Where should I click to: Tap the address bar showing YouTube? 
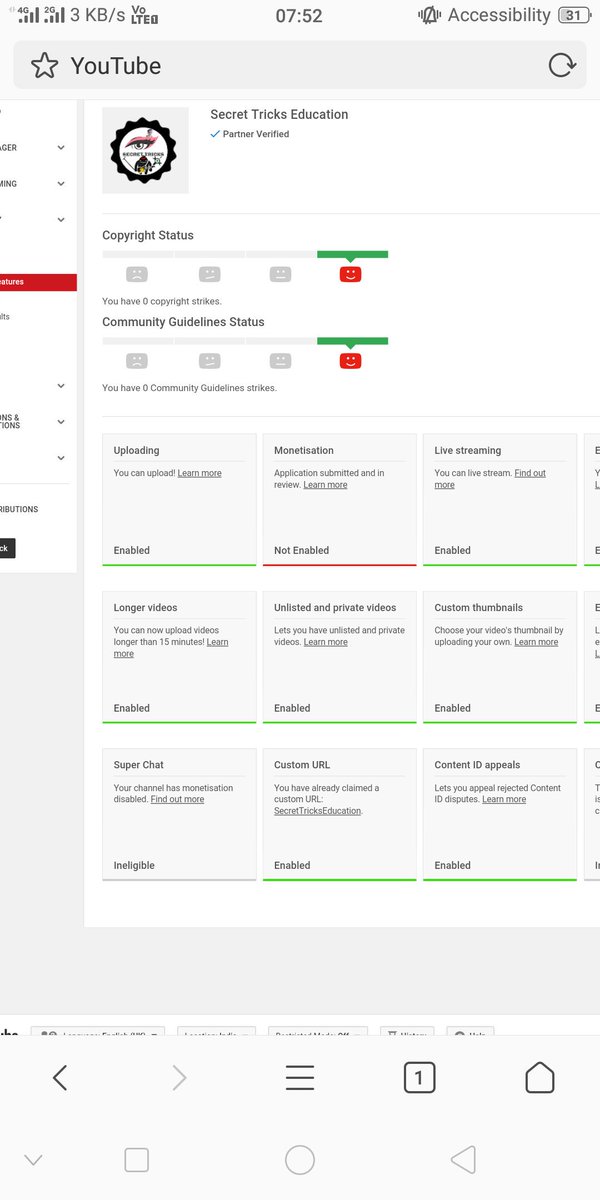point(300,66)
